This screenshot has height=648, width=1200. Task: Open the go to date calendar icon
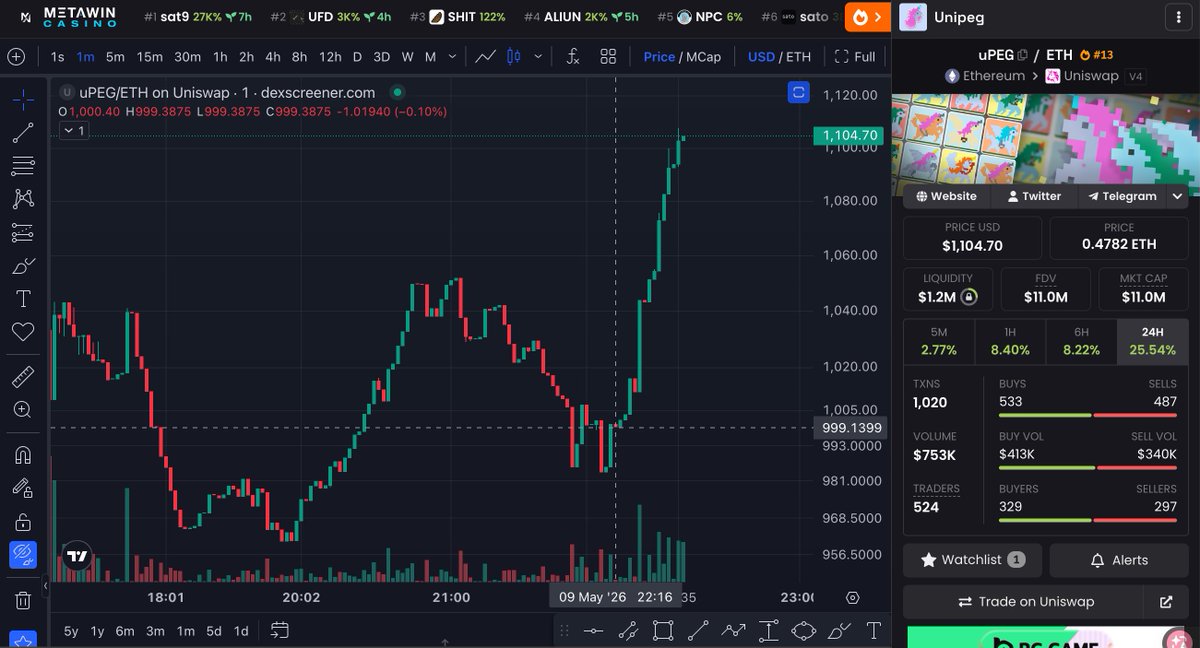(279, 630)
